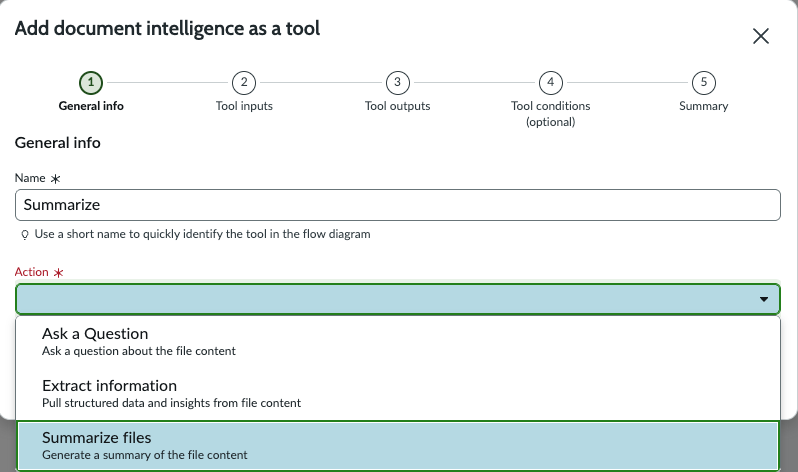Screen dimensions: 798x472
Task: Choose the Ask a Question action
Action: click(398, 342)
